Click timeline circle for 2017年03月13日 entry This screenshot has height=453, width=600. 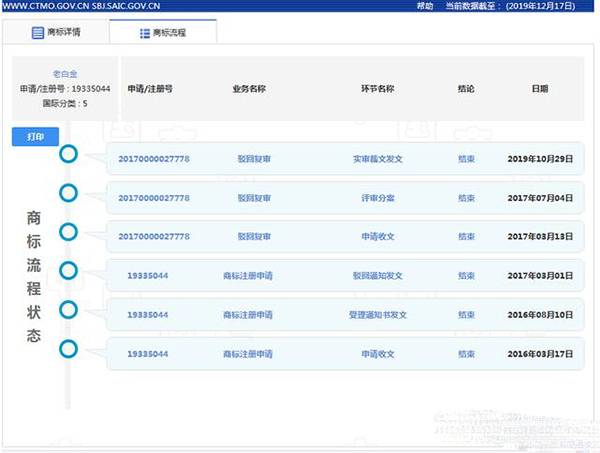point(68,232)
